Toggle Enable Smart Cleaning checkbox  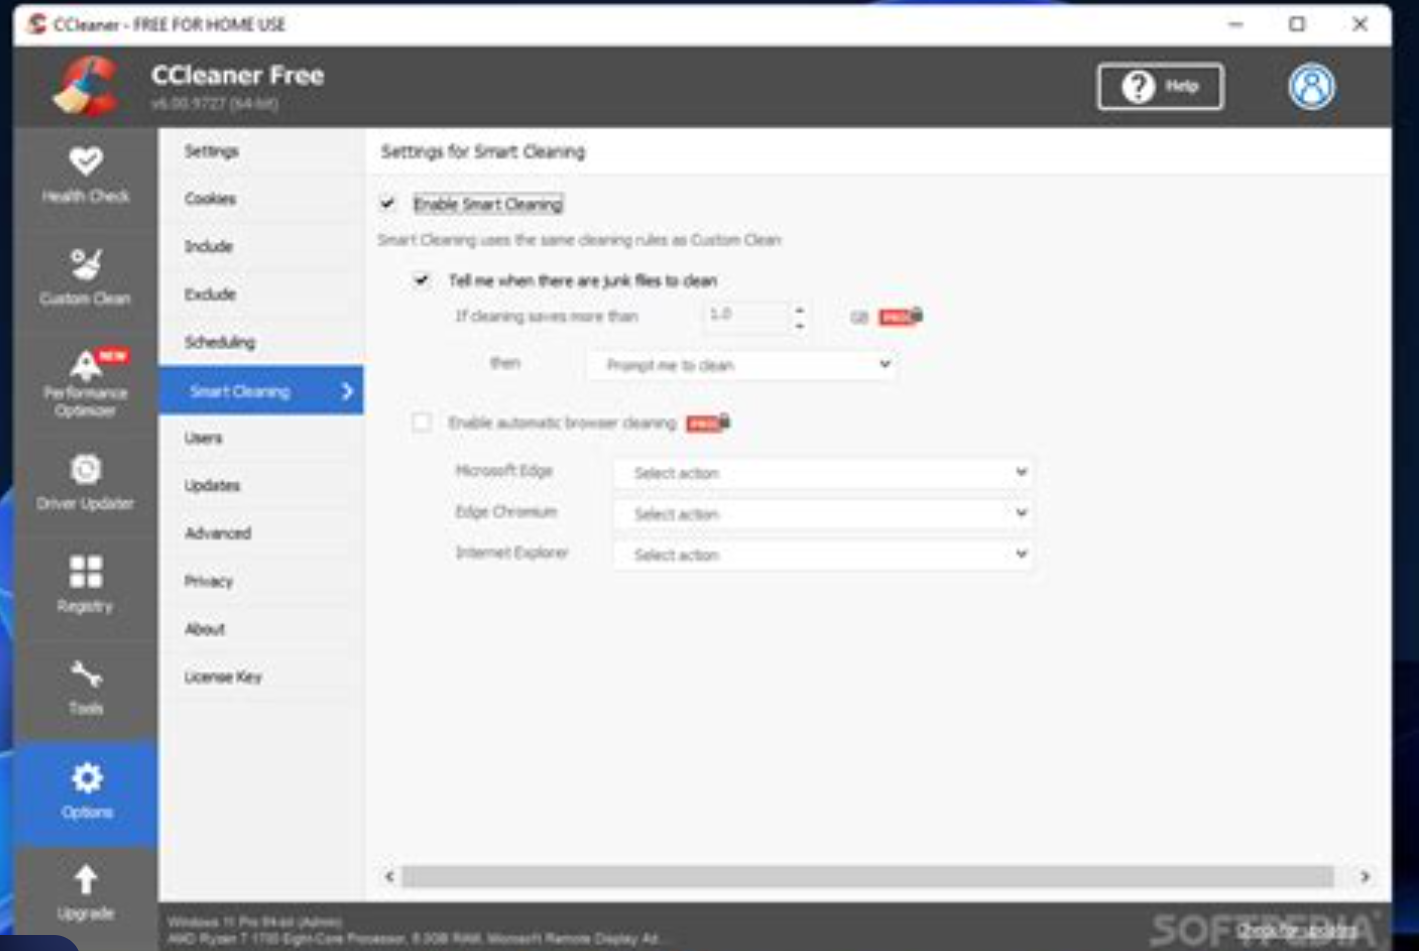pyautogui.click(x=388, y=204)
